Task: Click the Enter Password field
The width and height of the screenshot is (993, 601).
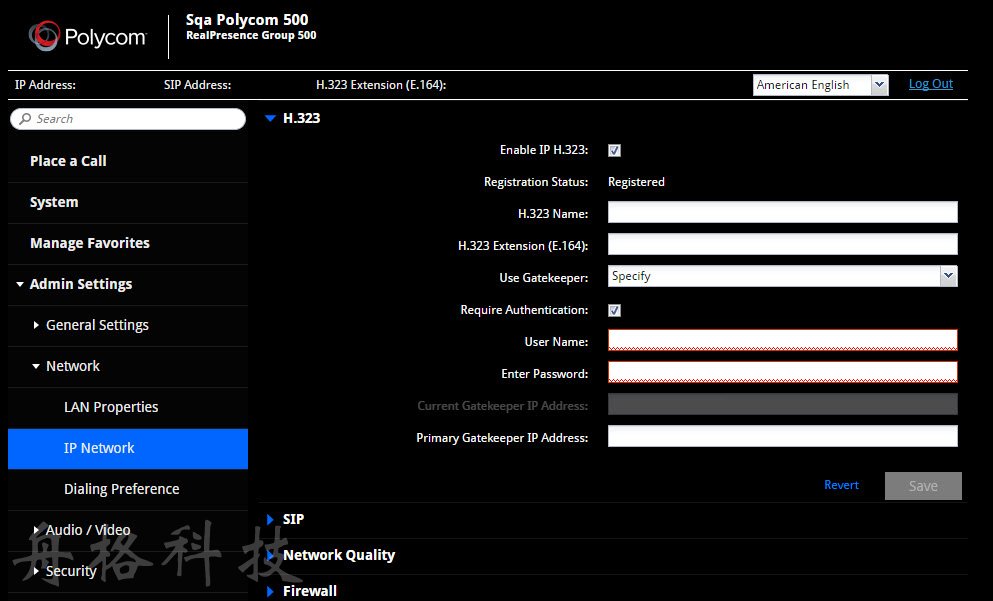Action: [x=783, y=372]
